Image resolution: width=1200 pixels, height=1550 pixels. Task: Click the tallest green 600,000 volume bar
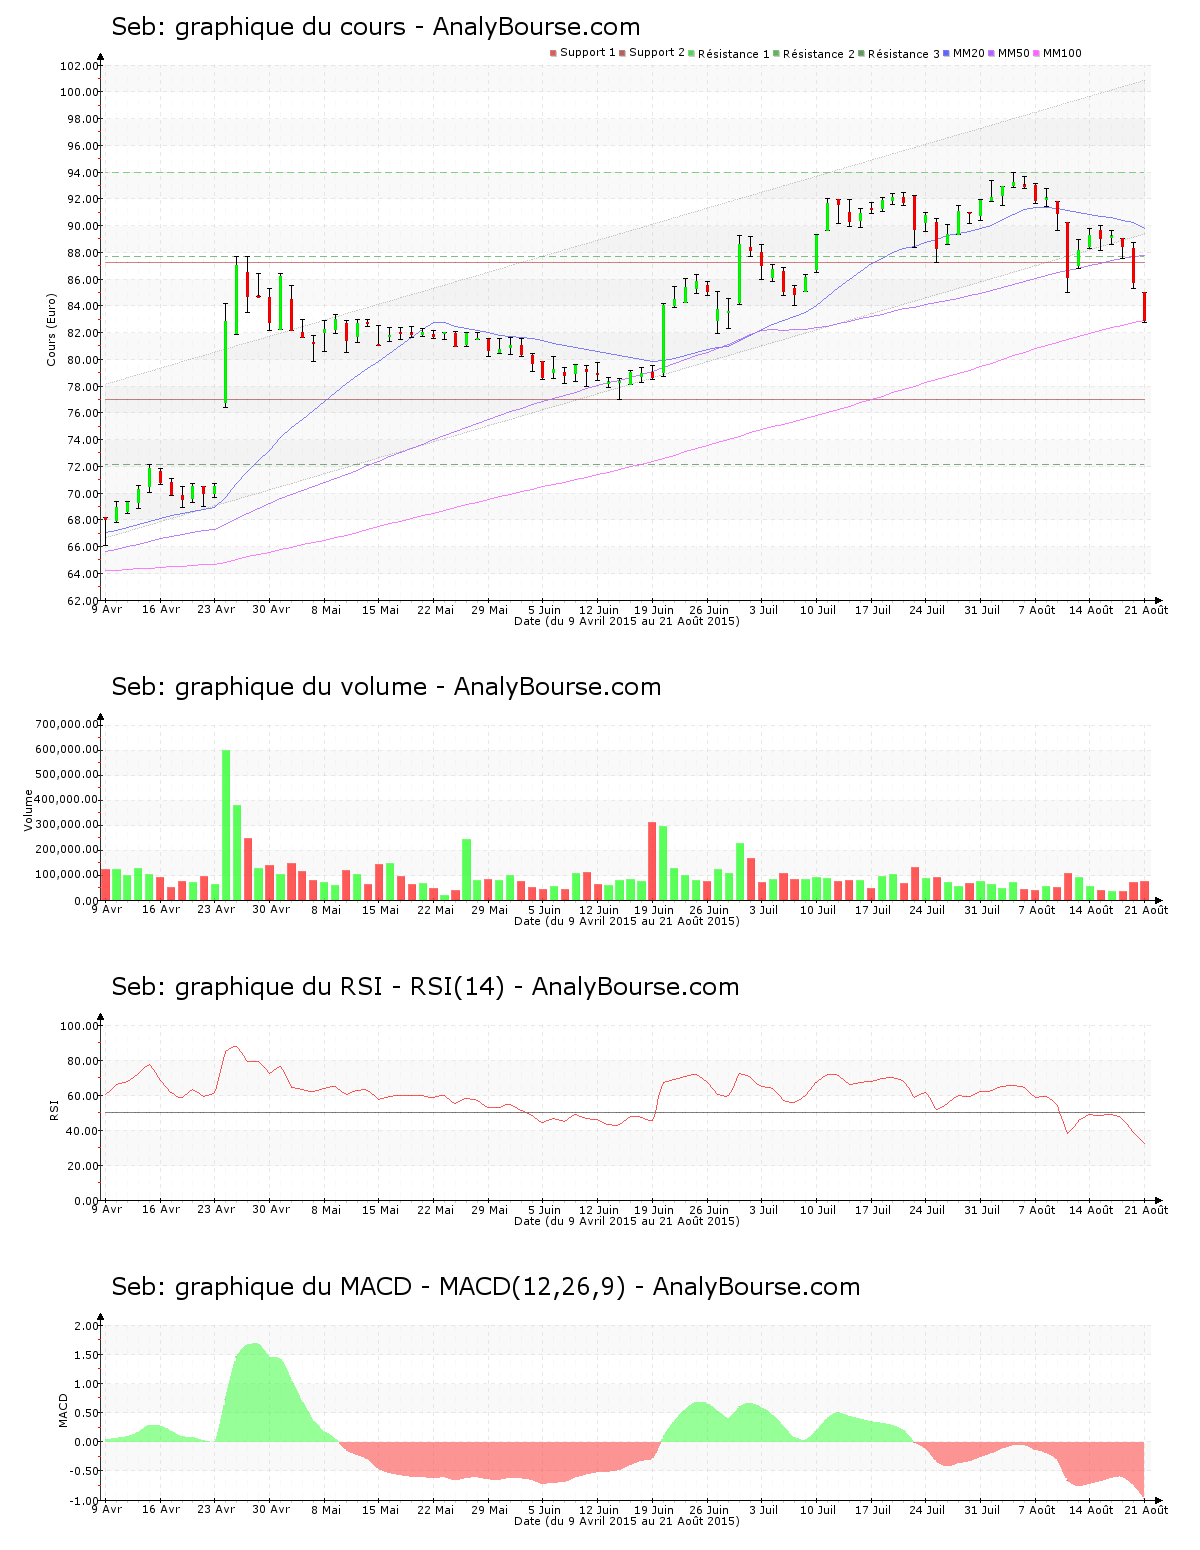click(x=226, y=825)
